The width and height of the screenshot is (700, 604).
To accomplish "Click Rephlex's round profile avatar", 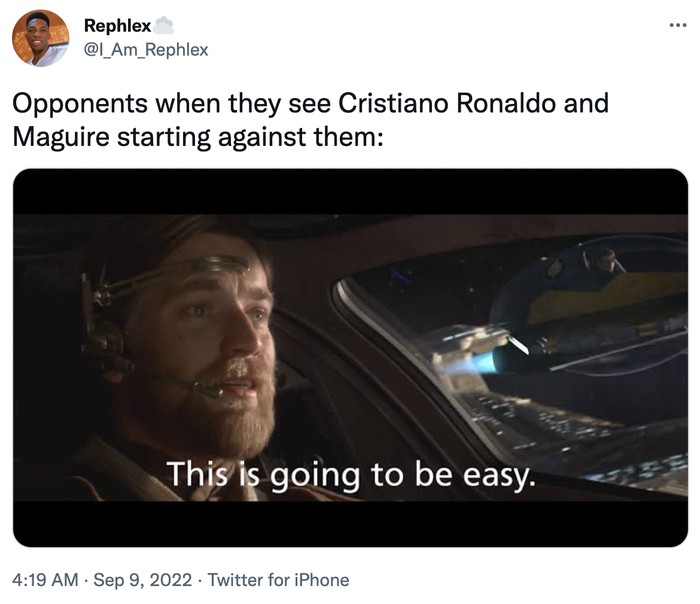I will pos(41,38).
